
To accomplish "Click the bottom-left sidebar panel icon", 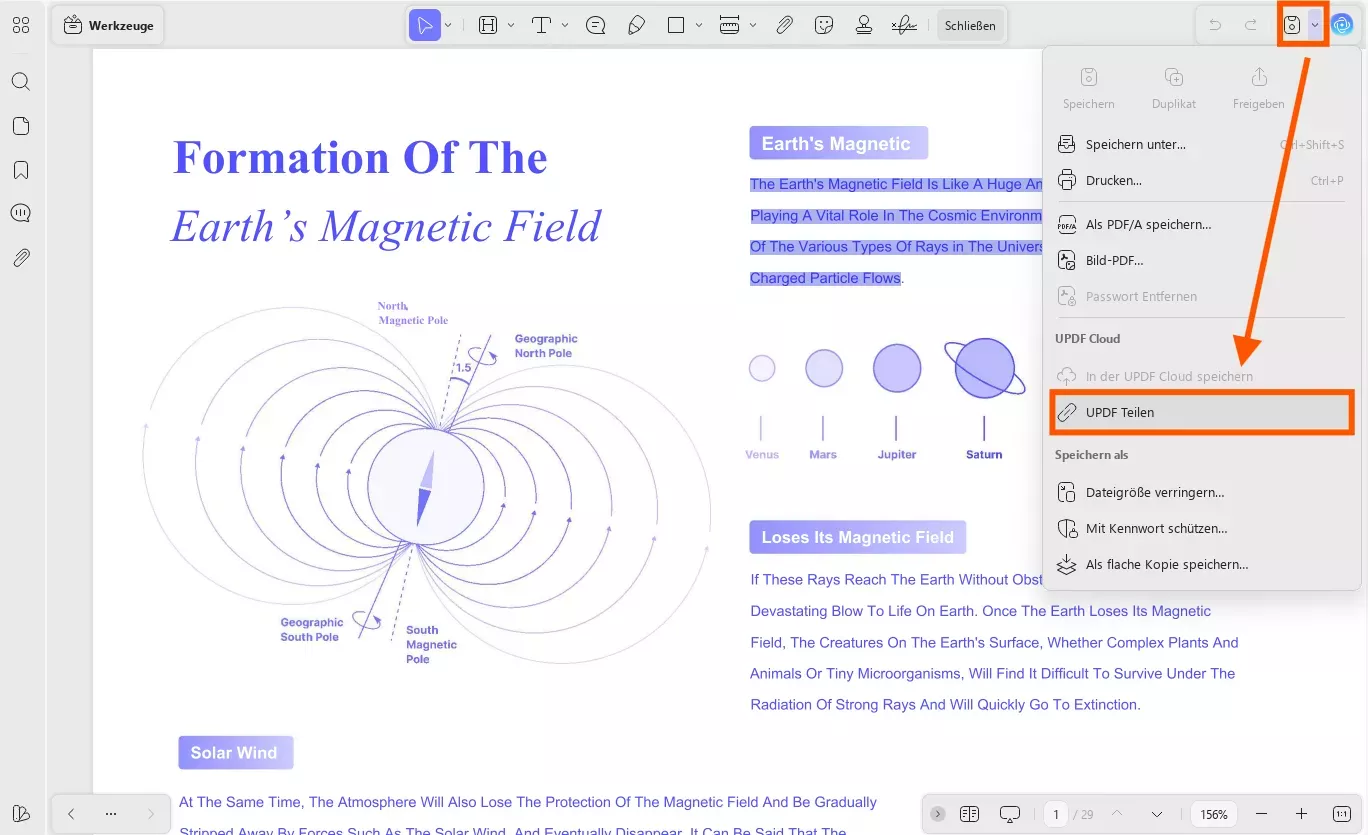I will click(x=21, y=813).
